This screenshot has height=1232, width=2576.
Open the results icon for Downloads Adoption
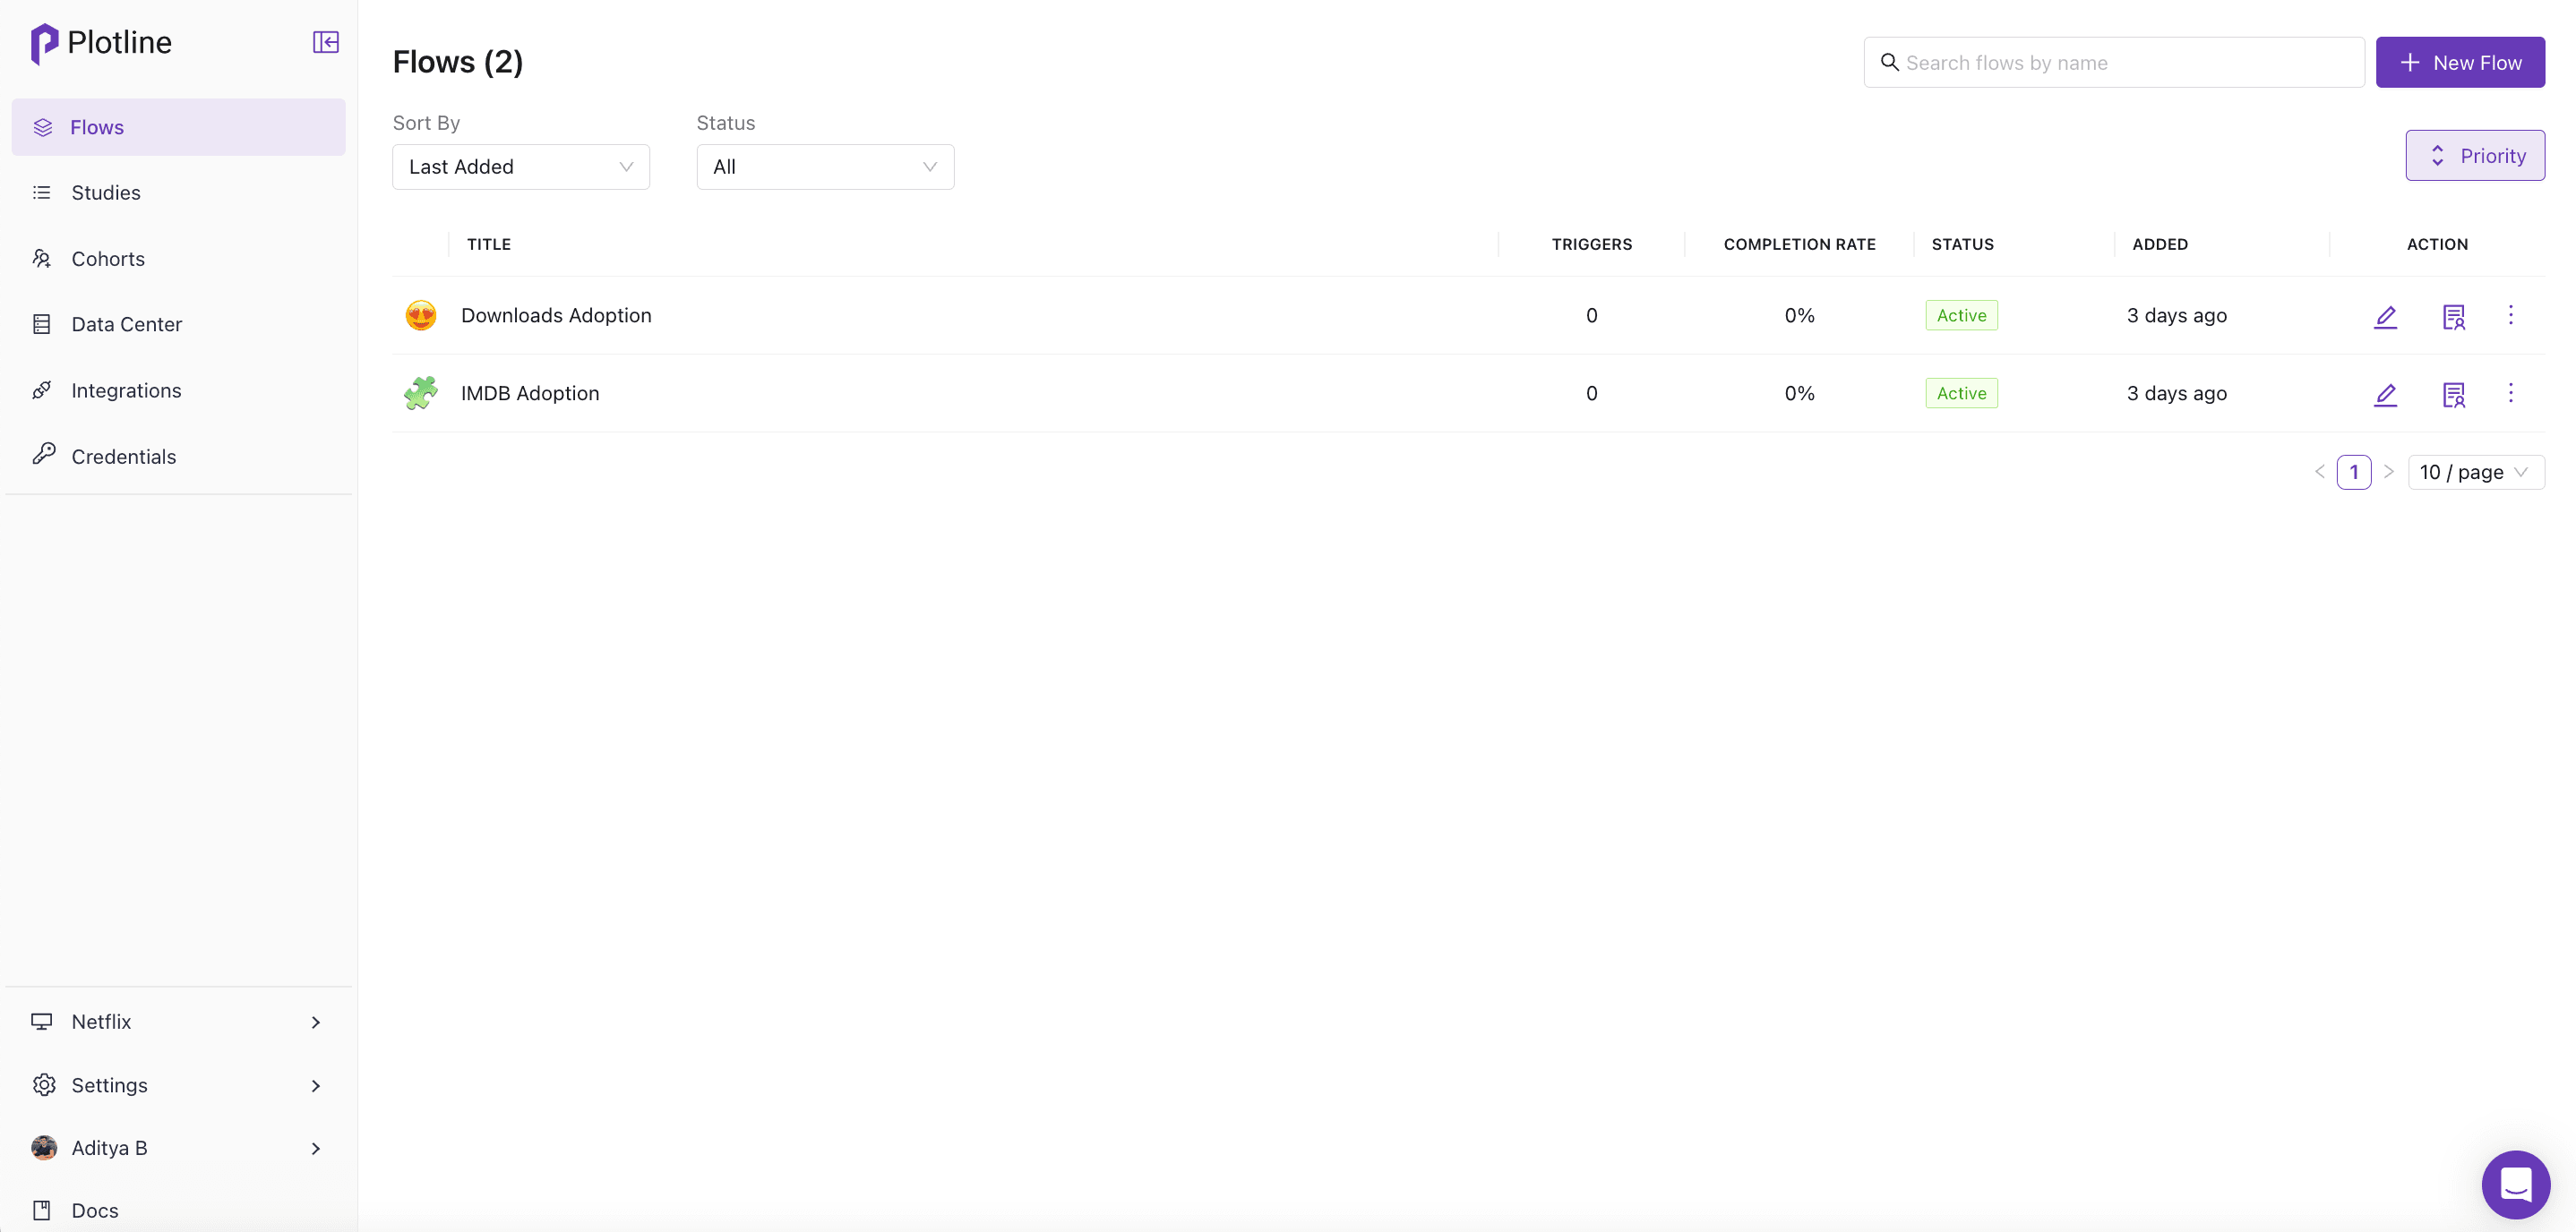[2453, 316]
